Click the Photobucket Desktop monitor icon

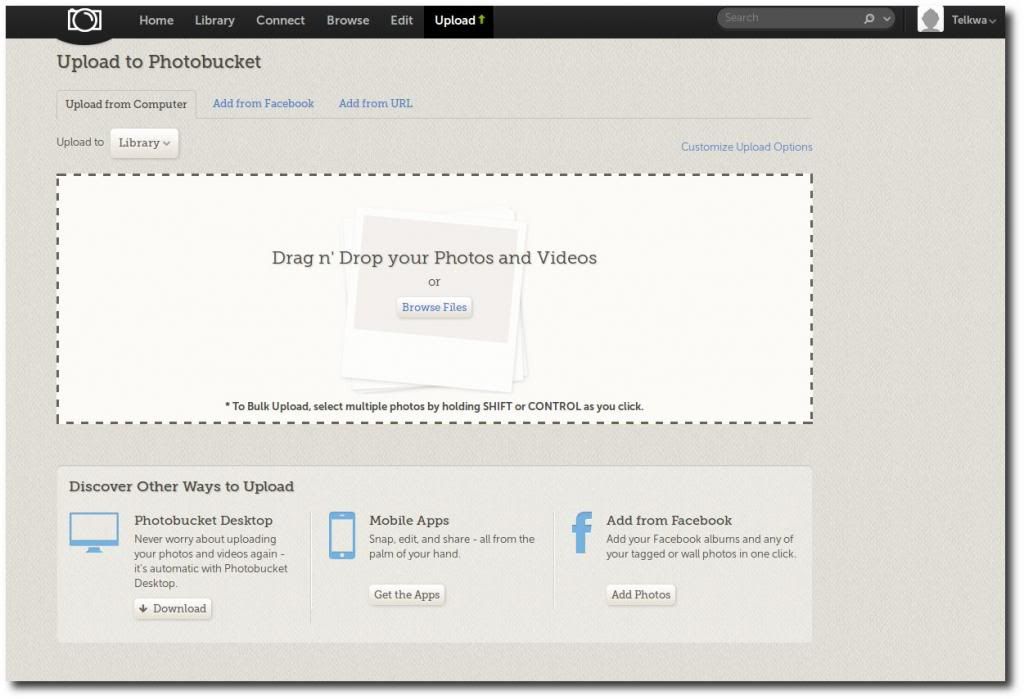[x=94, y=532]
